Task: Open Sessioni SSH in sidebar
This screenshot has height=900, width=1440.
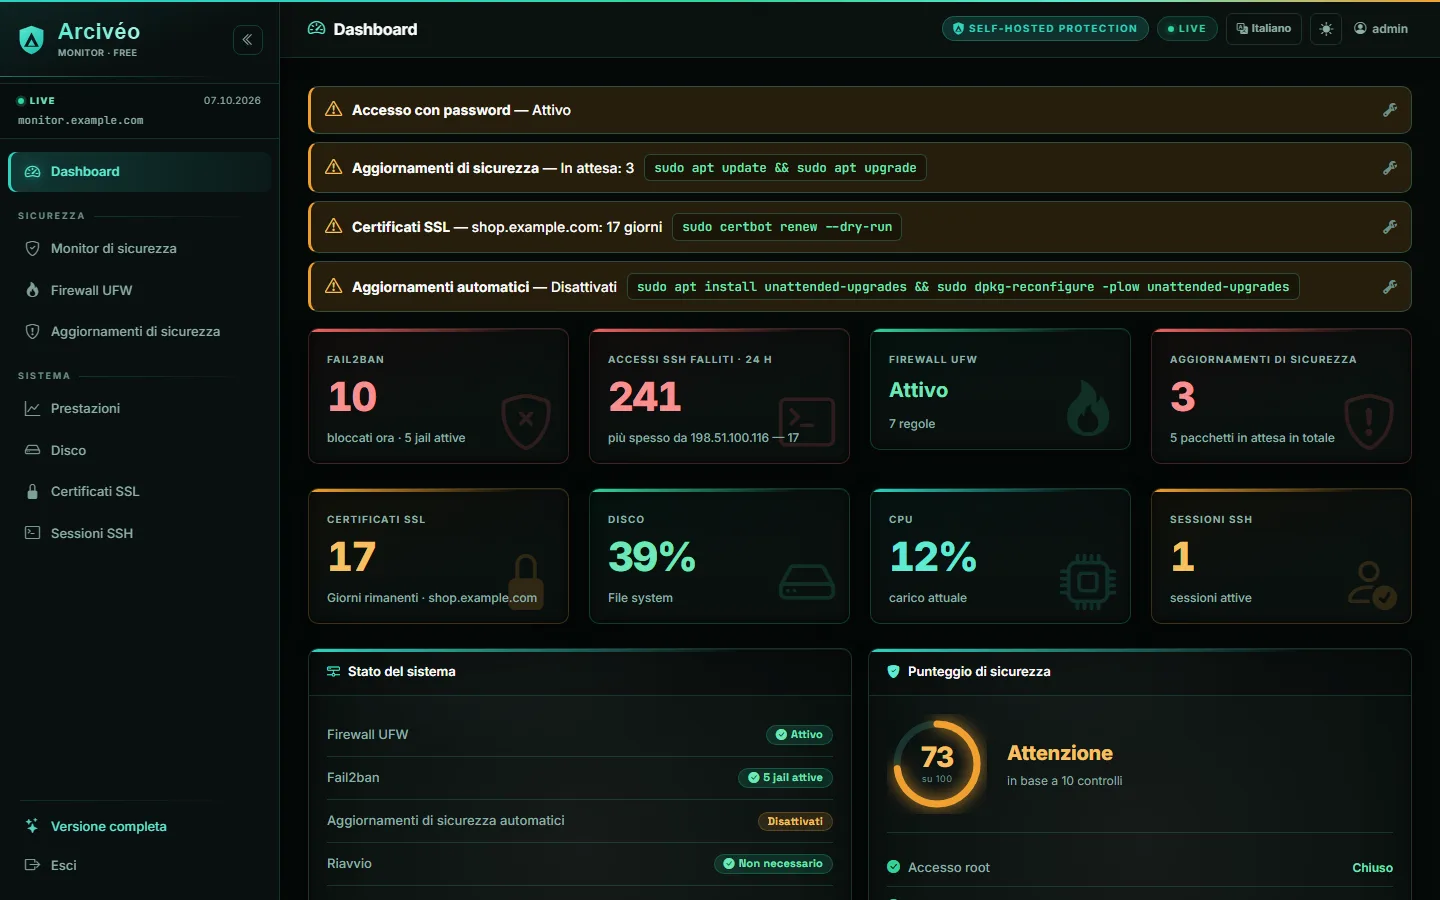Action: coord(140,534)
